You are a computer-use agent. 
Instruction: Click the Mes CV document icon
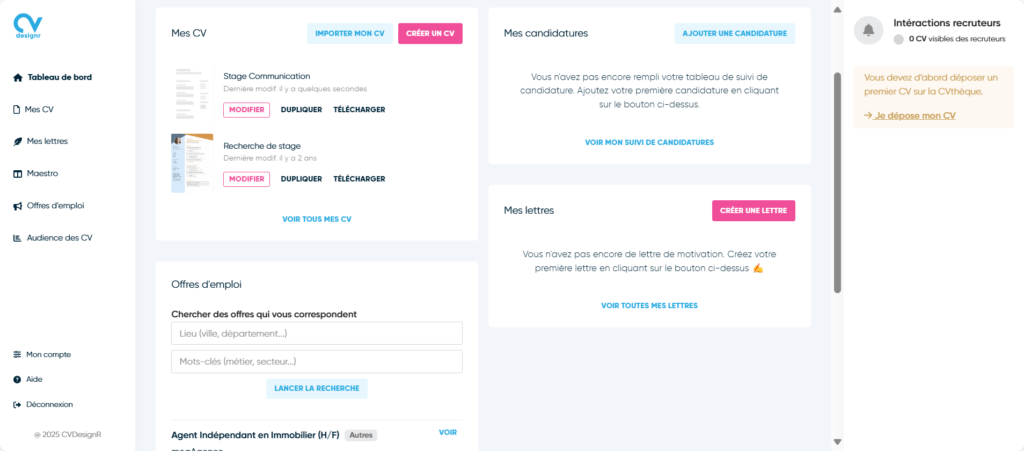click(17, 110)
